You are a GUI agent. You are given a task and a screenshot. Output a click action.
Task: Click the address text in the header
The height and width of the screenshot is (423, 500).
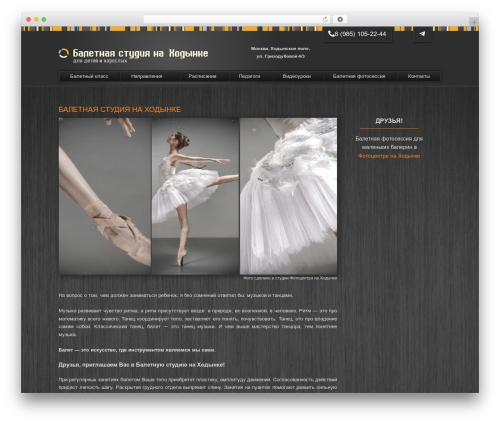coord(280,53)
